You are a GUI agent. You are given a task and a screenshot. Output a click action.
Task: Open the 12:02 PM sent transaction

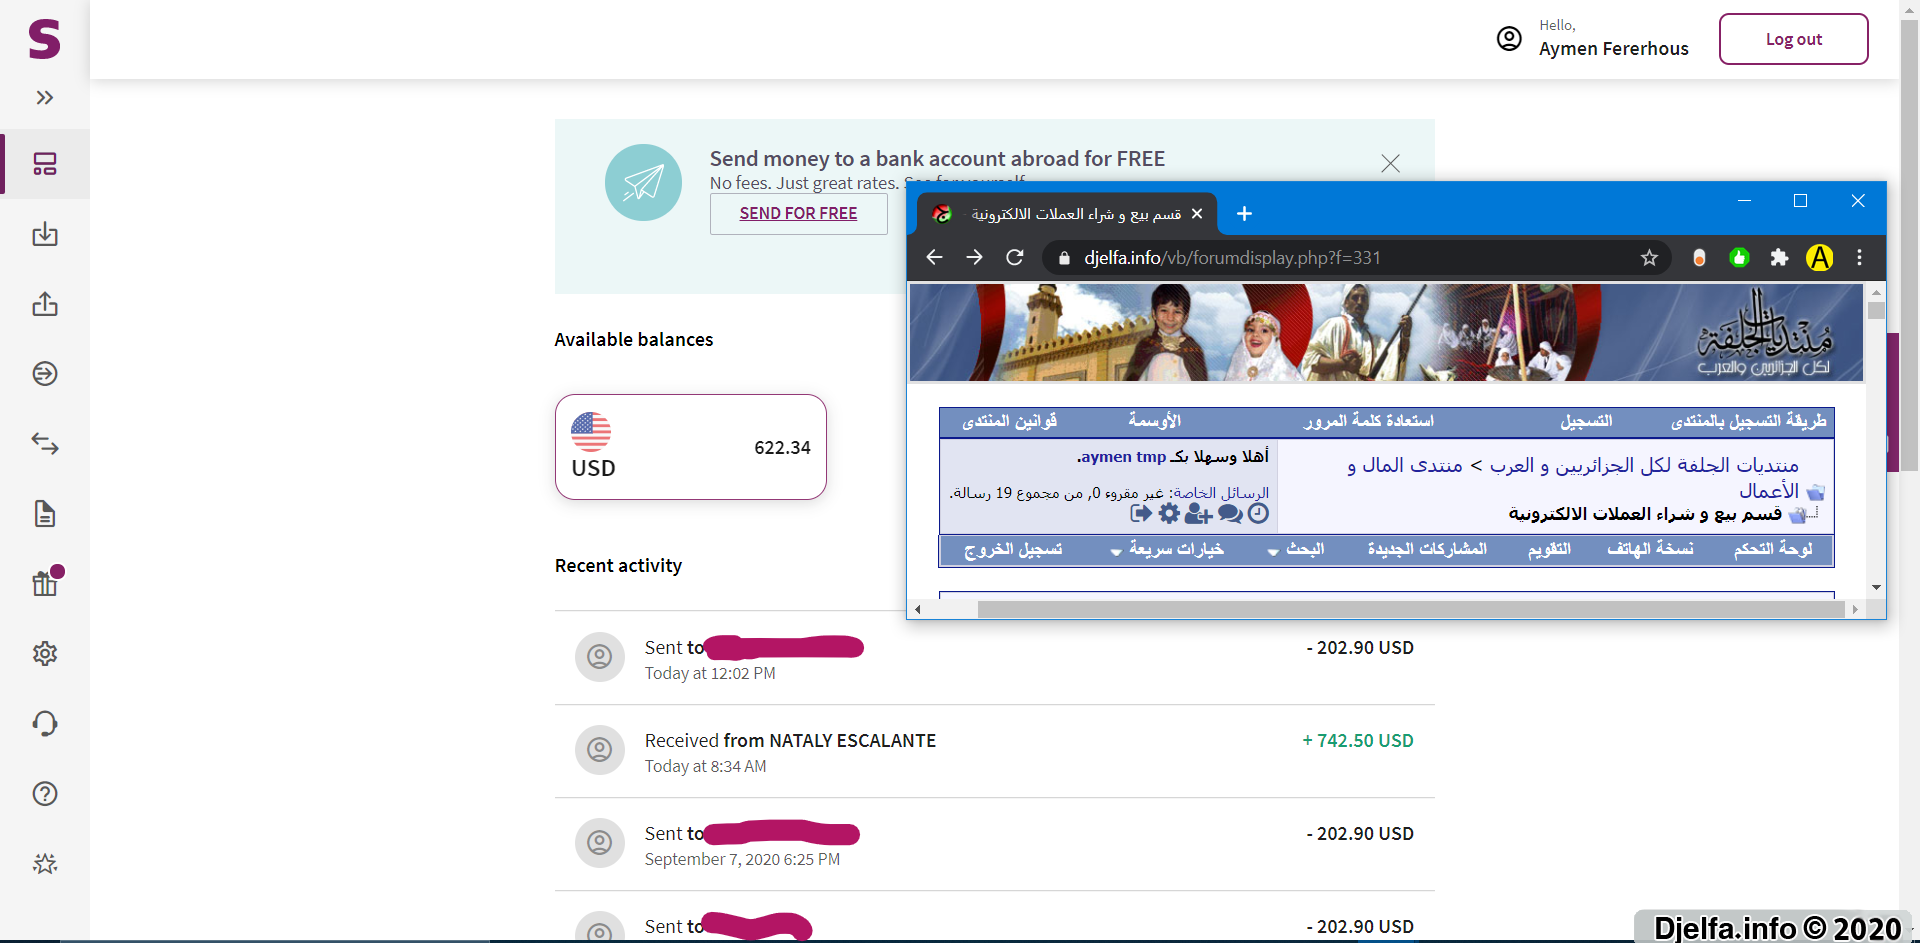point(995,658)
